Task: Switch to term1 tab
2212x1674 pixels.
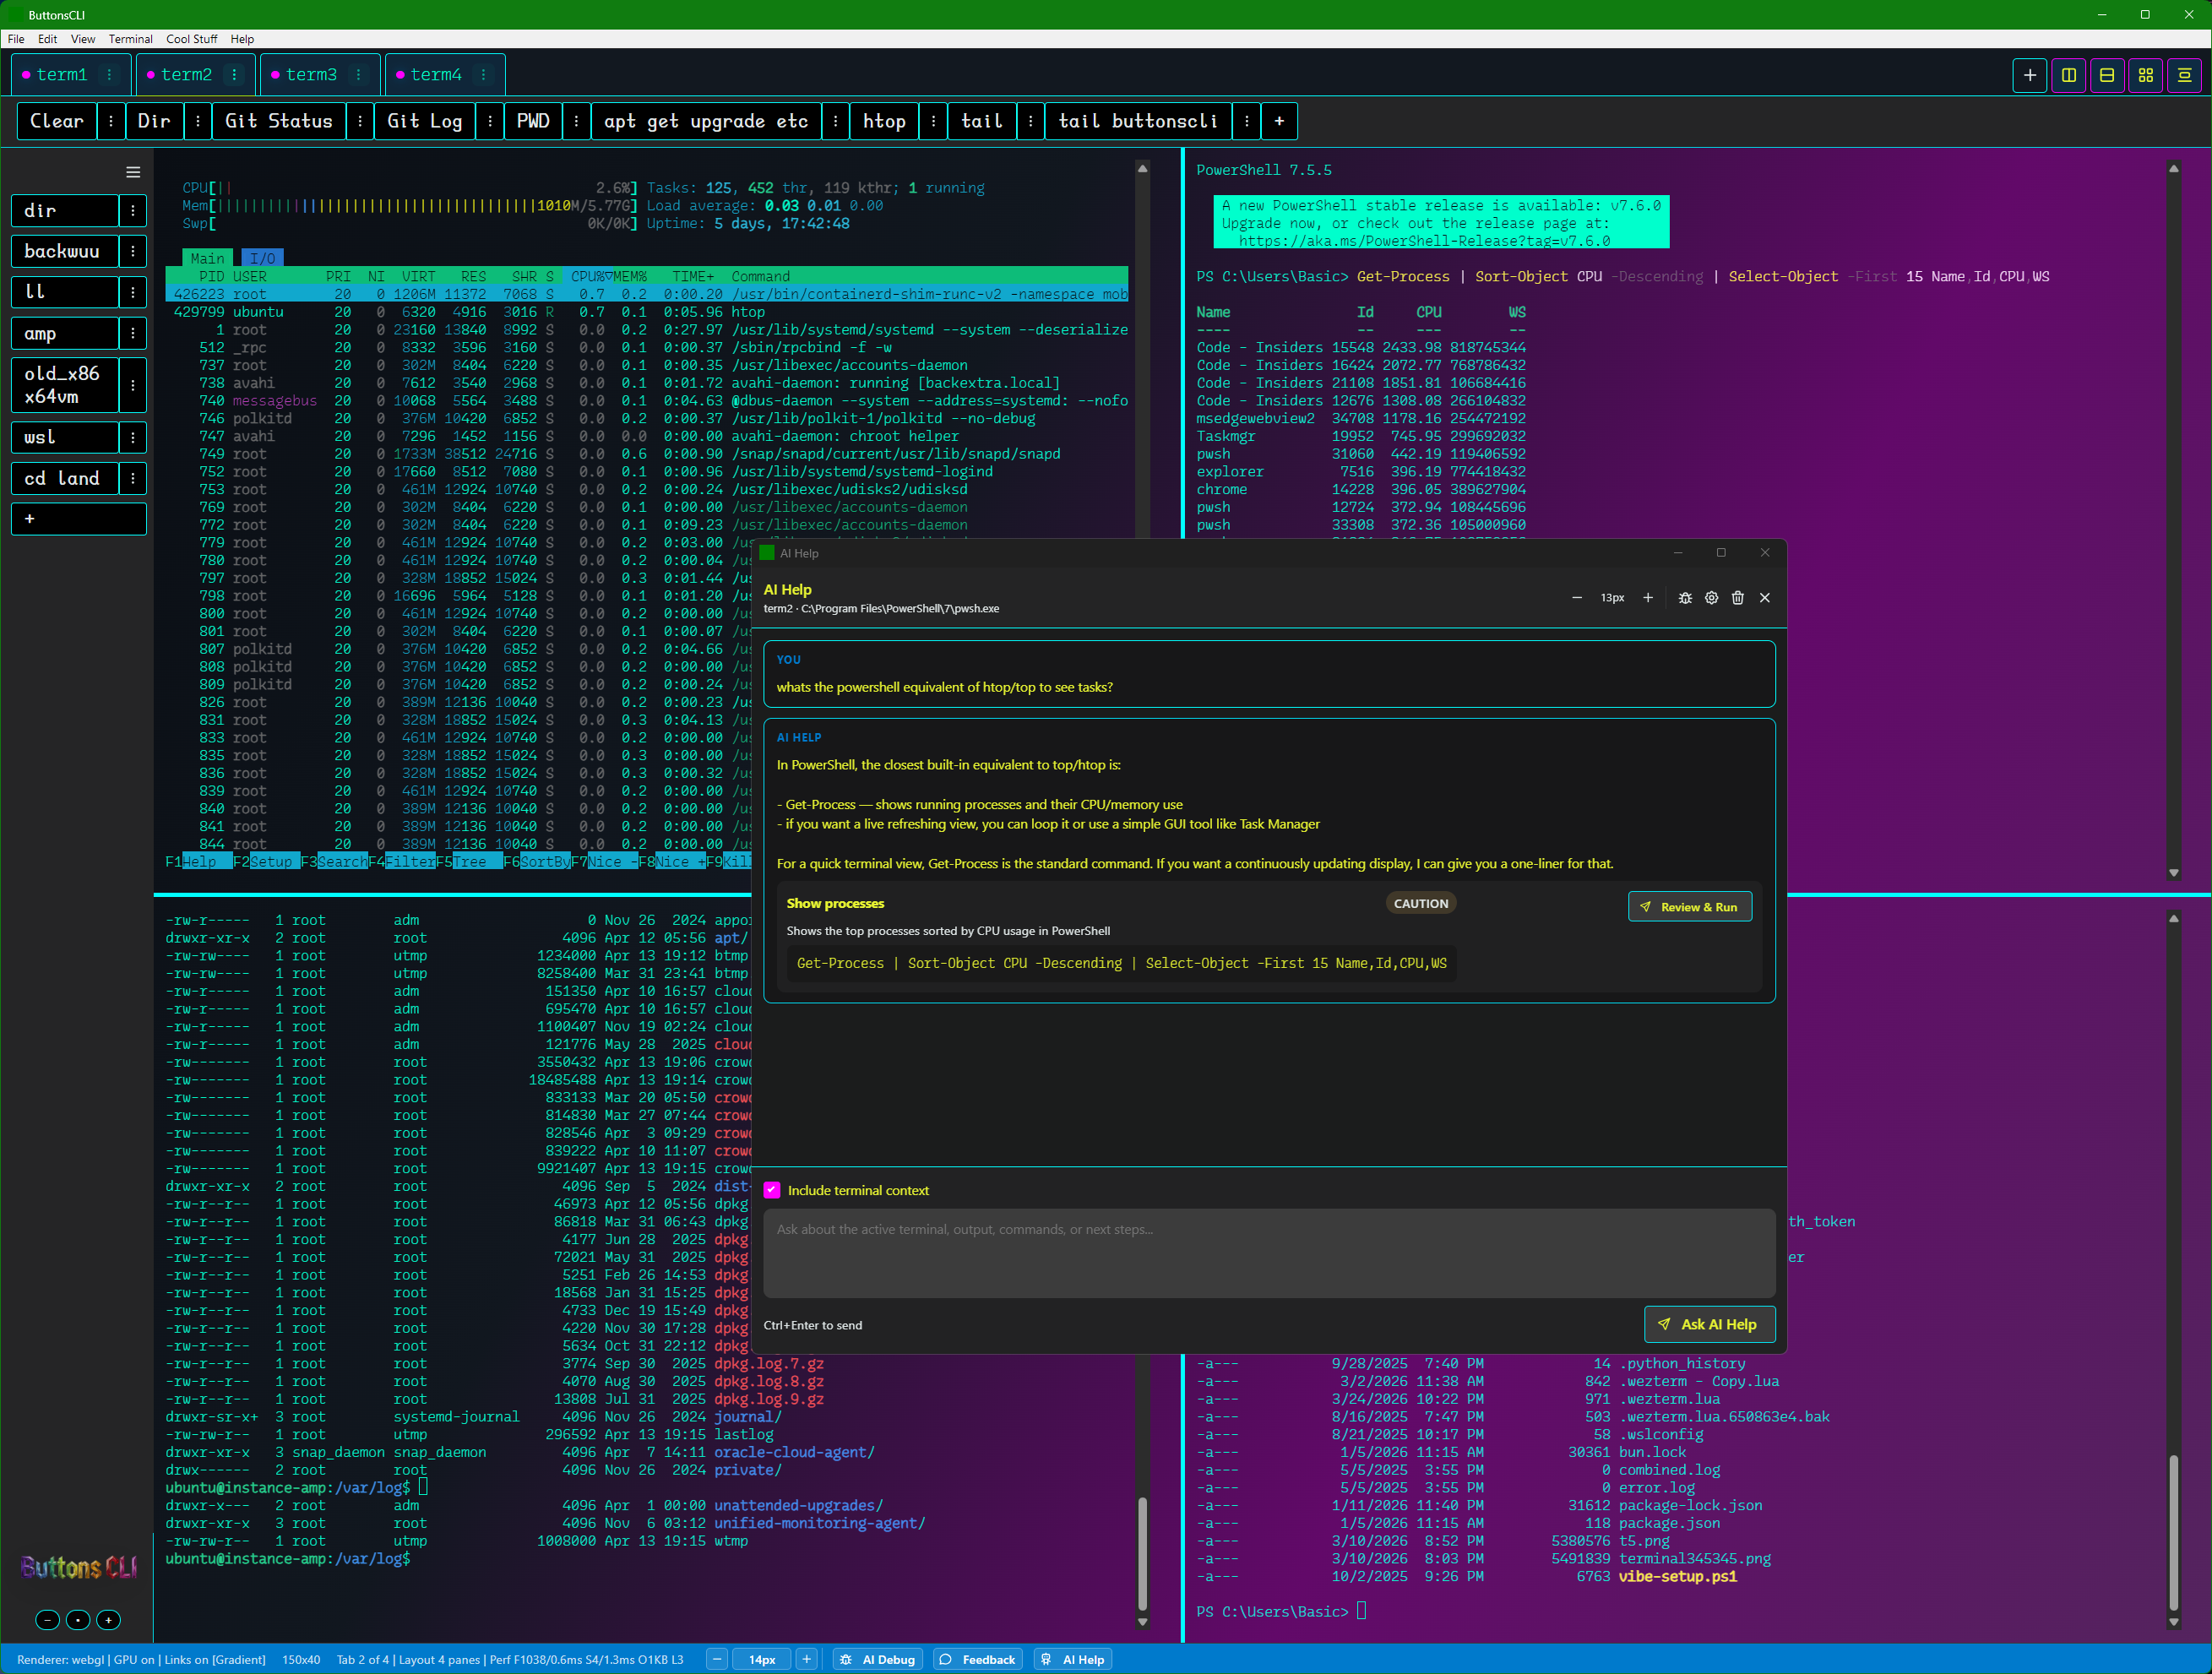Action: tap(61, 75)
